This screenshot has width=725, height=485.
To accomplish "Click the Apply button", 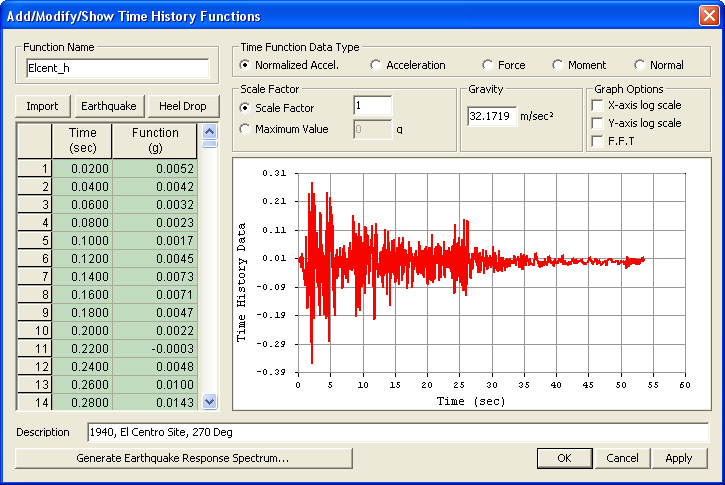I will [x=679, y=458].
